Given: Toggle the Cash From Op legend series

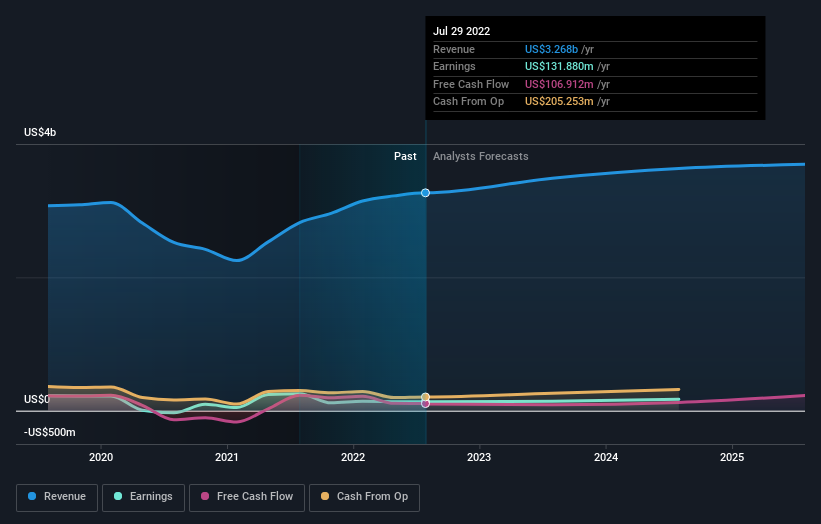Looking at the screenshot, I should [x=364, y=497].
